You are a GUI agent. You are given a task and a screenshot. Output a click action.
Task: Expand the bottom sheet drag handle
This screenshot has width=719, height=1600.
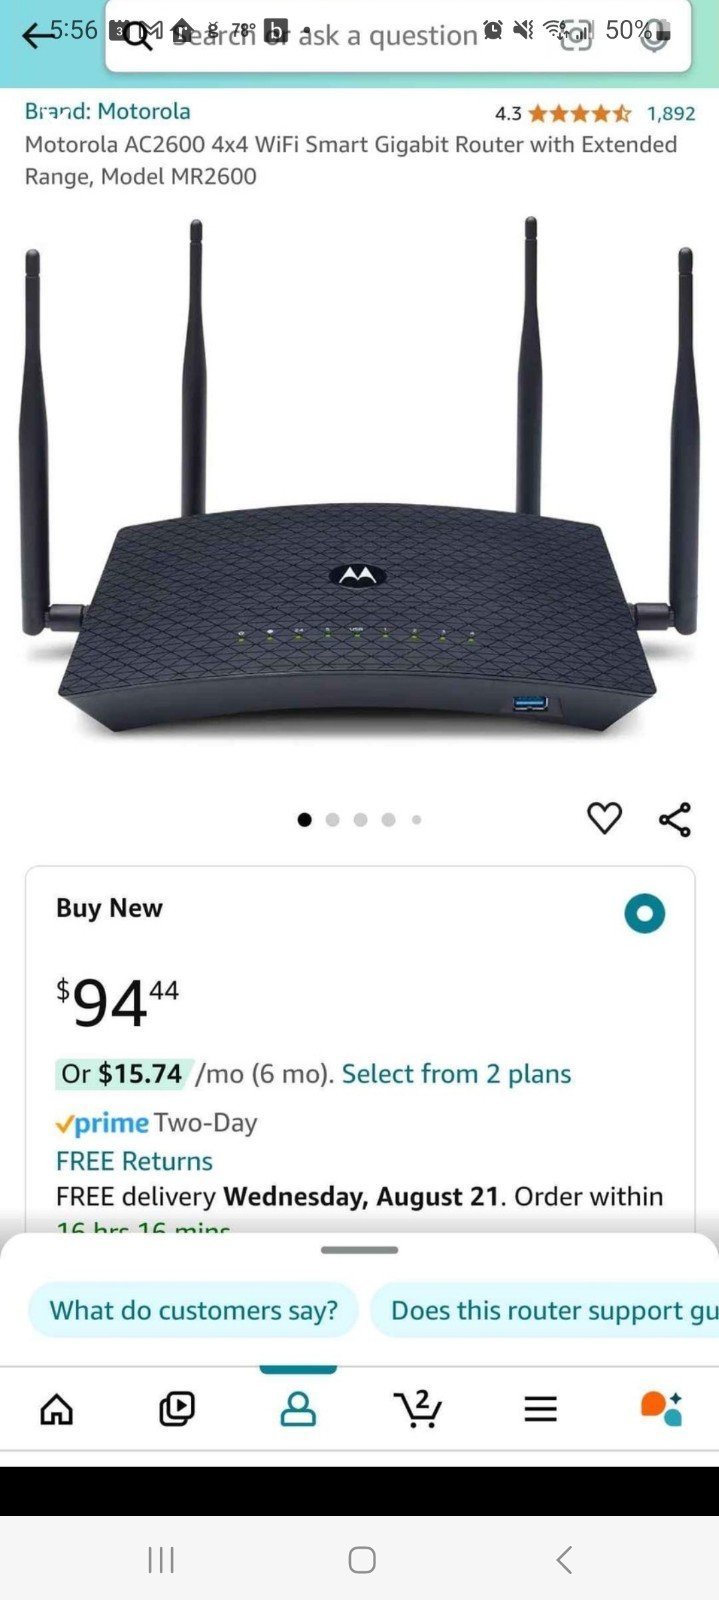pos(359,1250)
